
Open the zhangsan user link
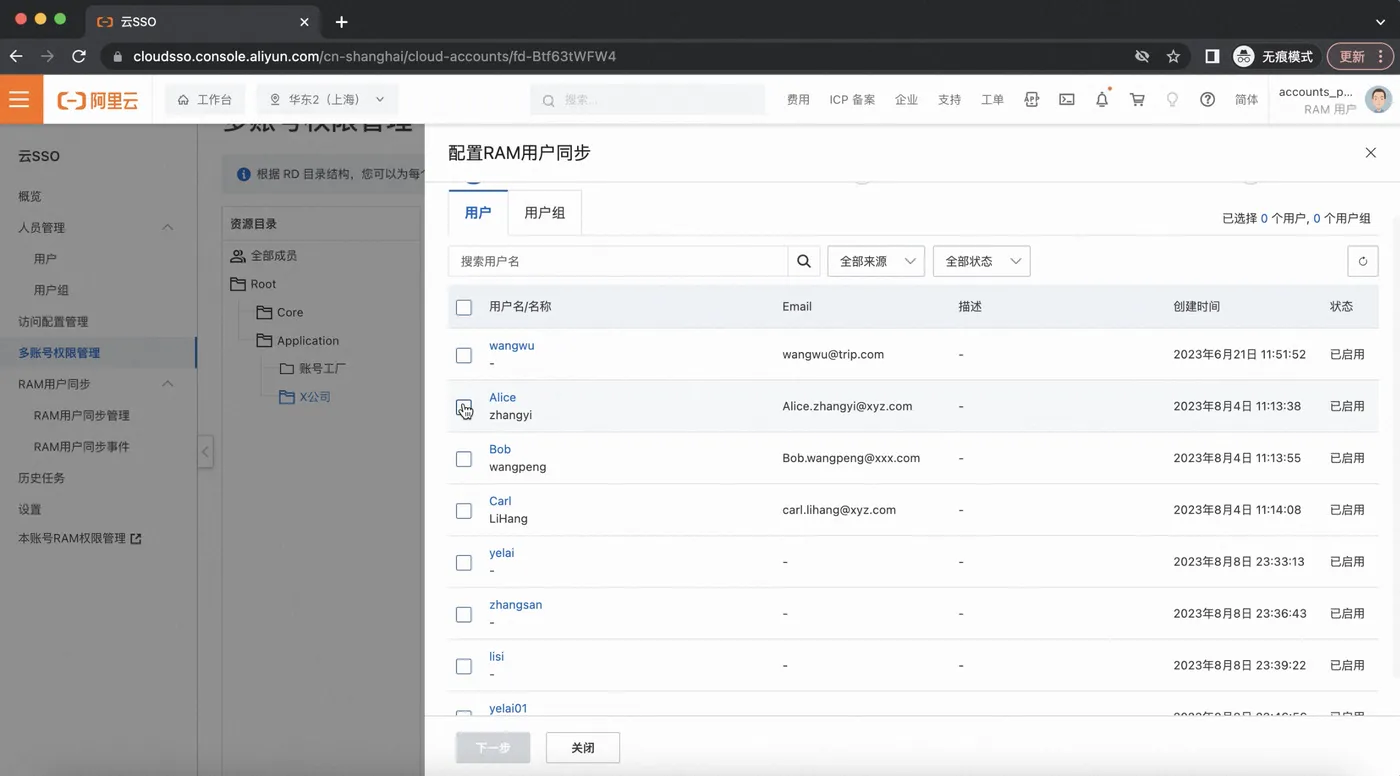516,605
